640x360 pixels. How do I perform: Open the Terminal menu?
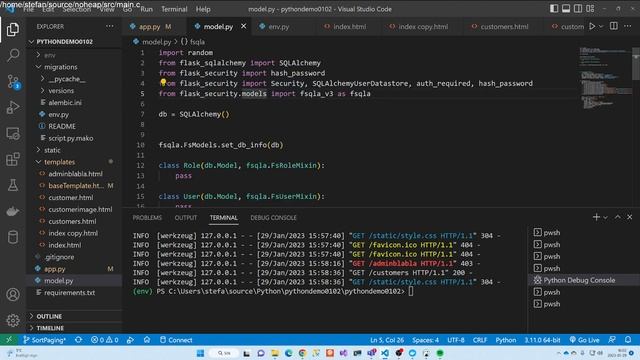174,9
